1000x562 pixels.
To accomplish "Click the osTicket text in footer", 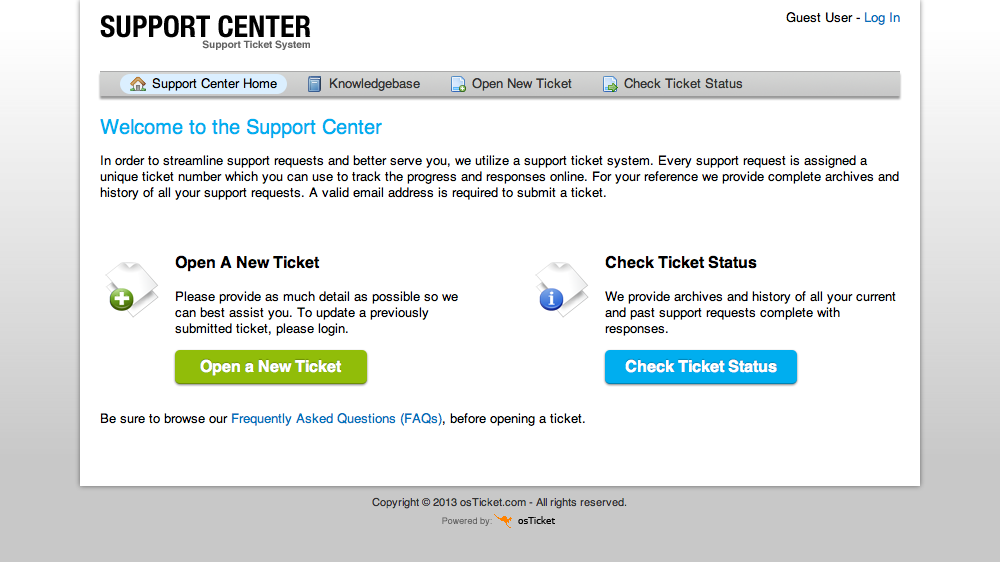I will [536, 521].
